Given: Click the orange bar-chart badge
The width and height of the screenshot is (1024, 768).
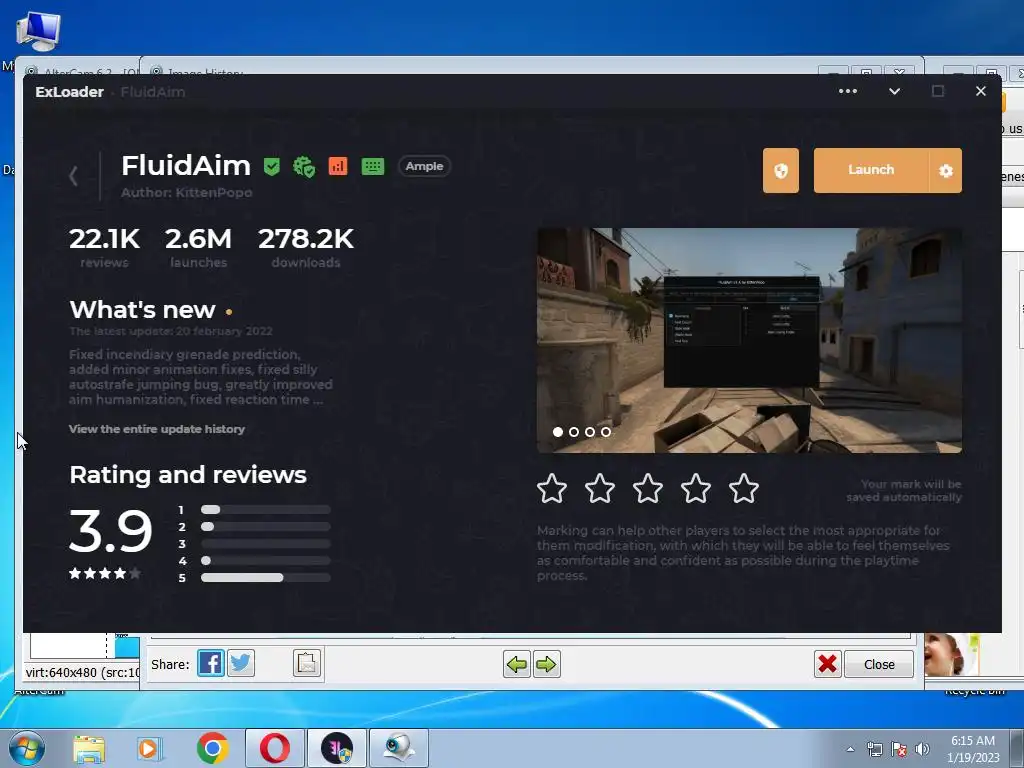Looking at the screenshot, I should click(338, 167).
